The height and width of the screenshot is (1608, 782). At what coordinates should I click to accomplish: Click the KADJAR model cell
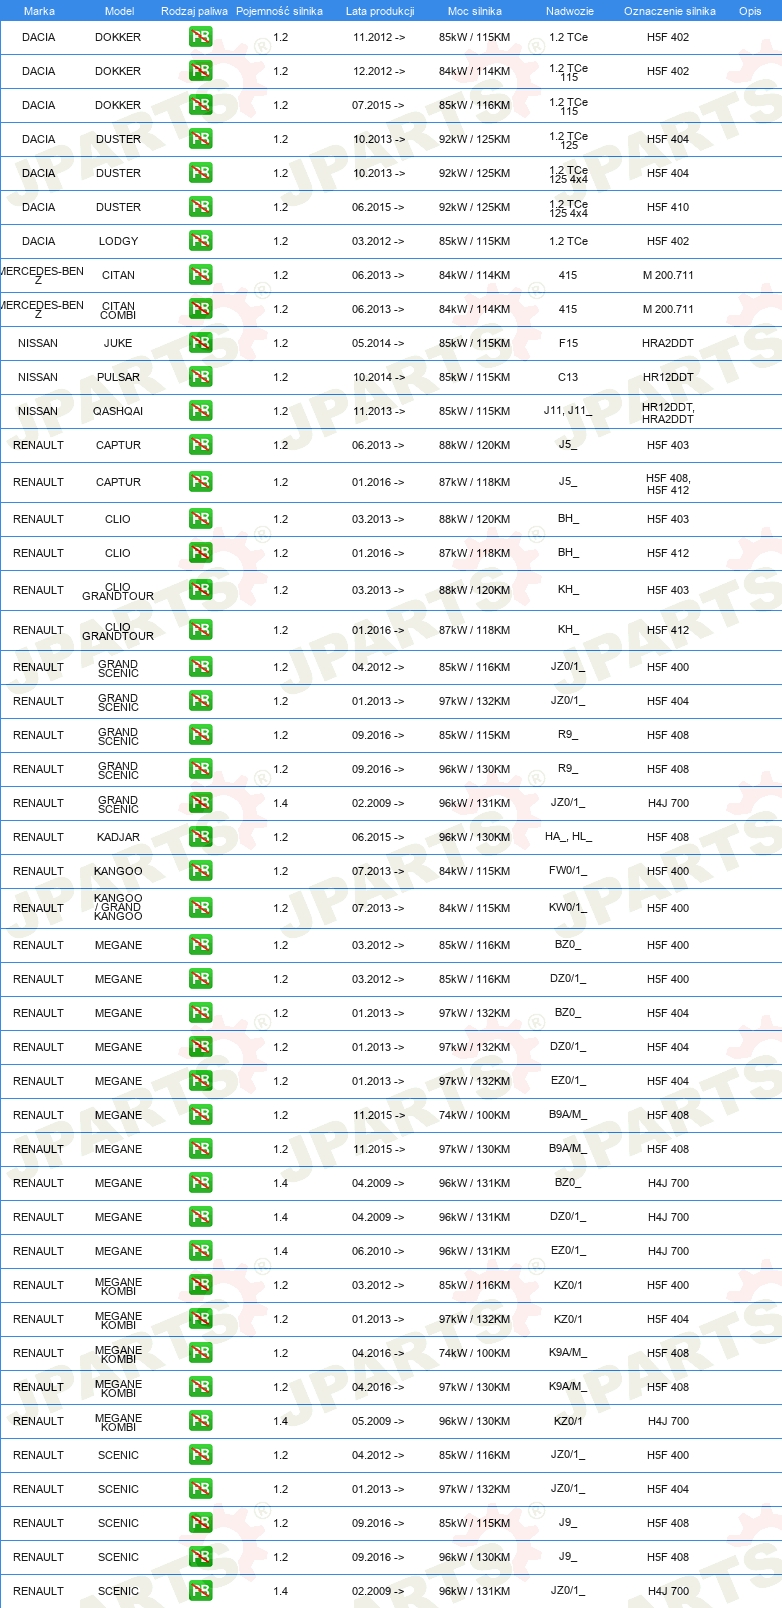pos(118,838)
